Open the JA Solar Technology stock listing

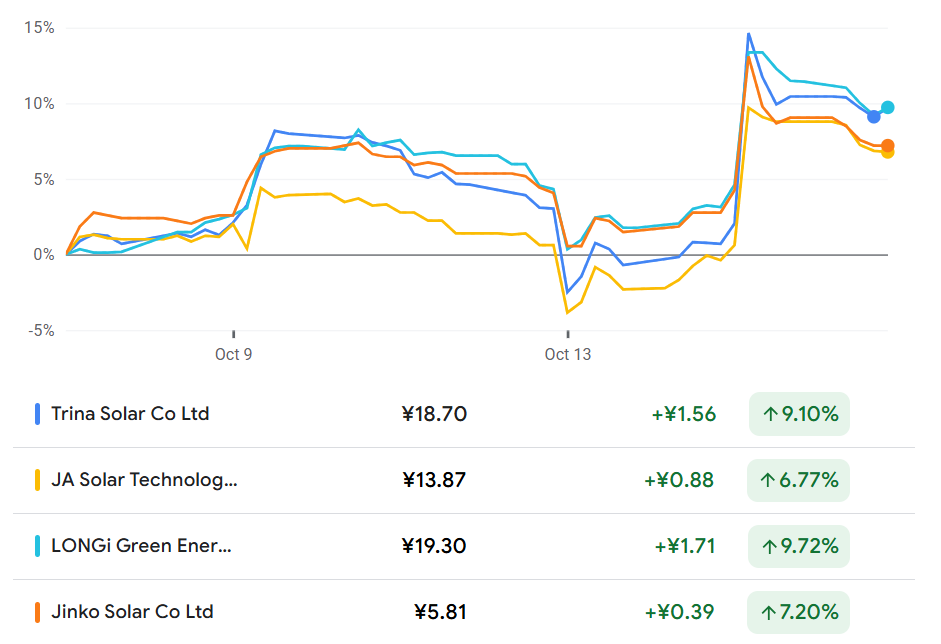(144, 481)
